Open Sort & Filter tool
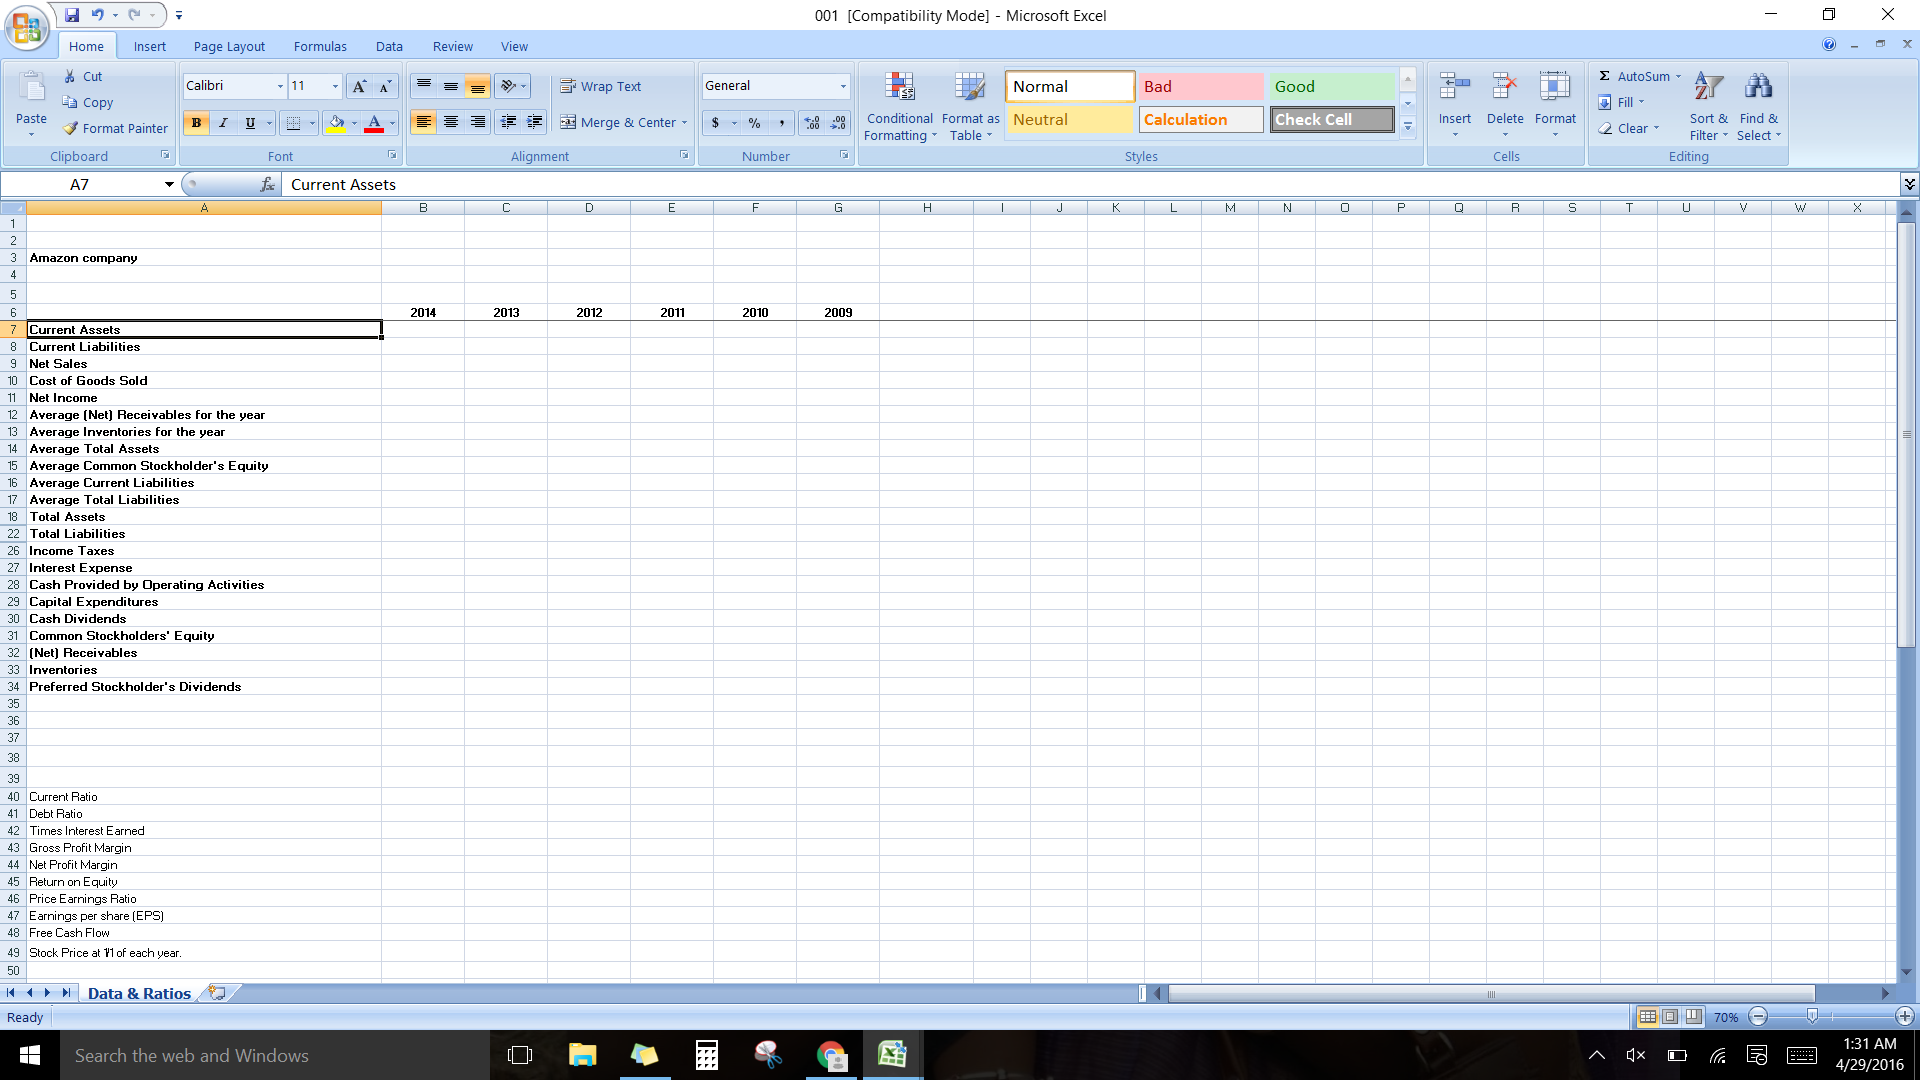Viewport: 1920px width, 1080px height. coord(1708,90)
